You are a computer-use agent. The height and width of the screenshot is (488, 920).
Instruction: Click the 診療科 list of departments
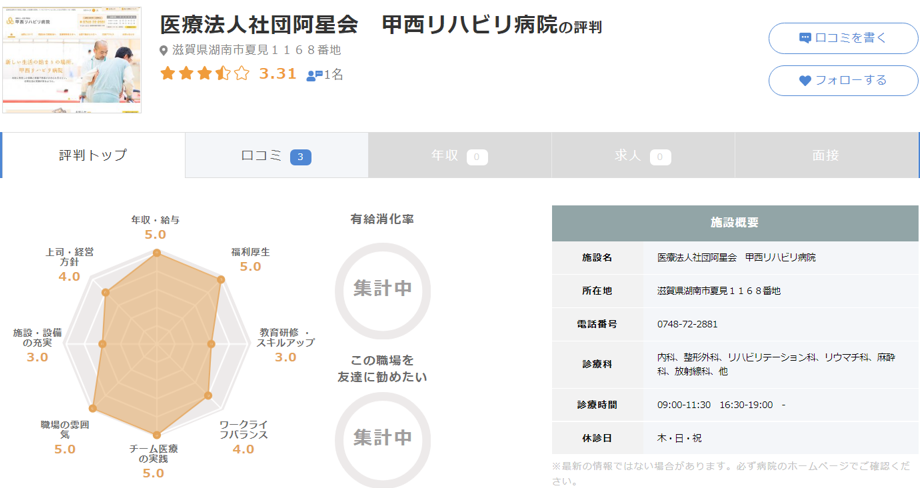[x=776, y=364]
